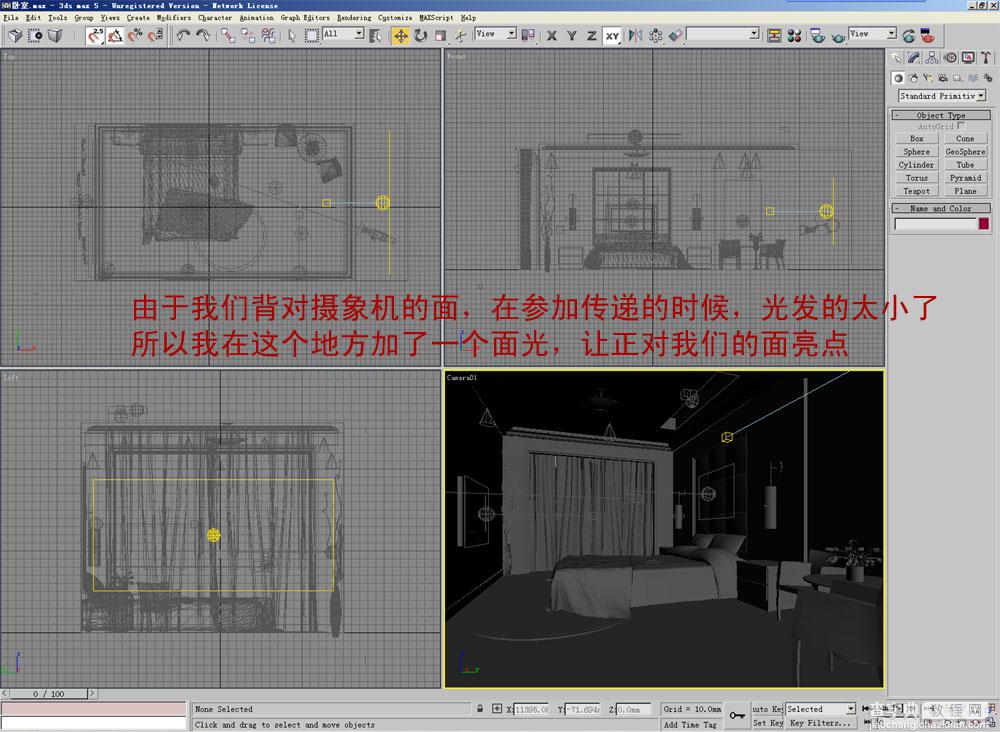Click the Undo arrow icon

[183, 36]
